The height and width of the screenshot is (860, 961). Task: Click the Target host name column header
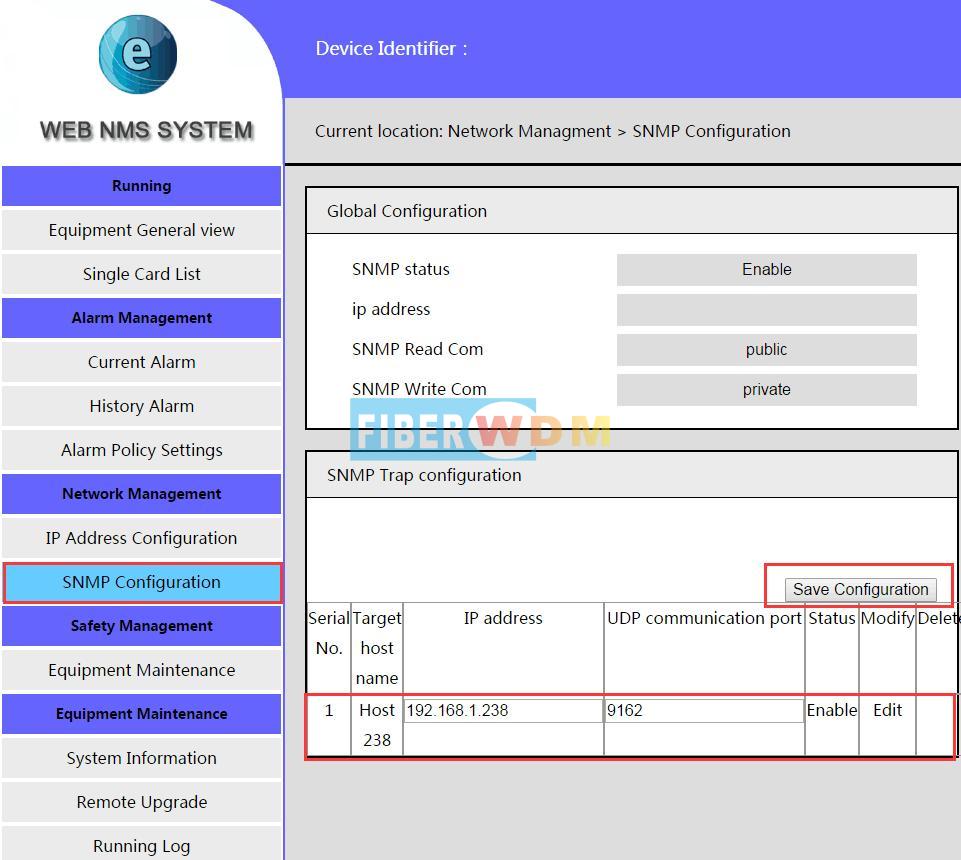pyautogui.click(x=377, y=648)
